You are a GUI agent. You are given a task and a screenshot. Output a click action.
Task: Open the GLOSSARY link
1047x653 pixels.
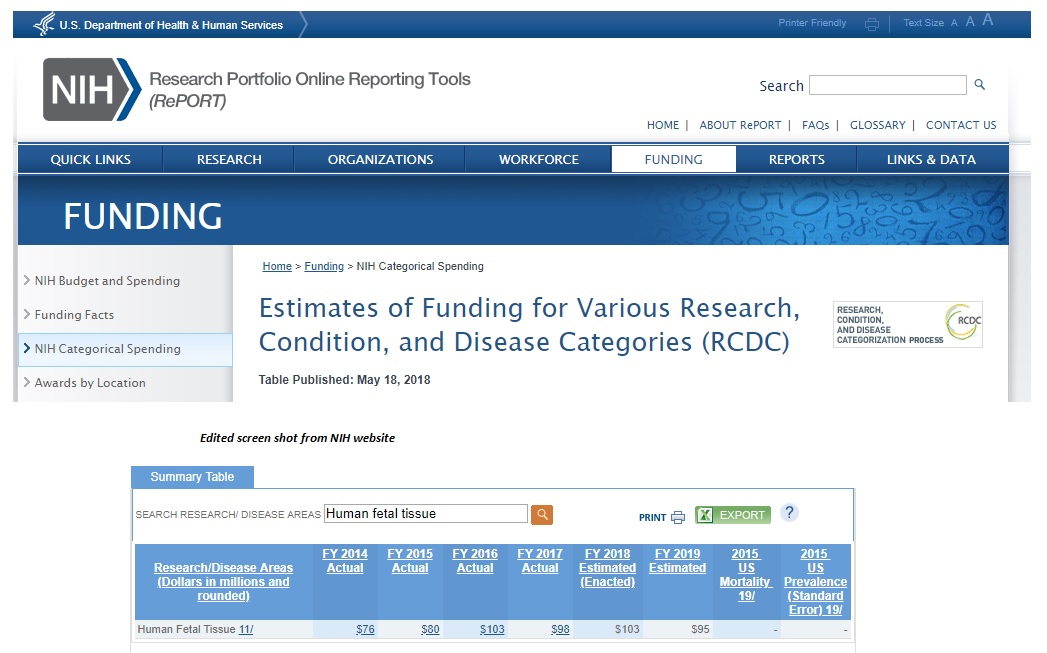[x=877, y=125]
